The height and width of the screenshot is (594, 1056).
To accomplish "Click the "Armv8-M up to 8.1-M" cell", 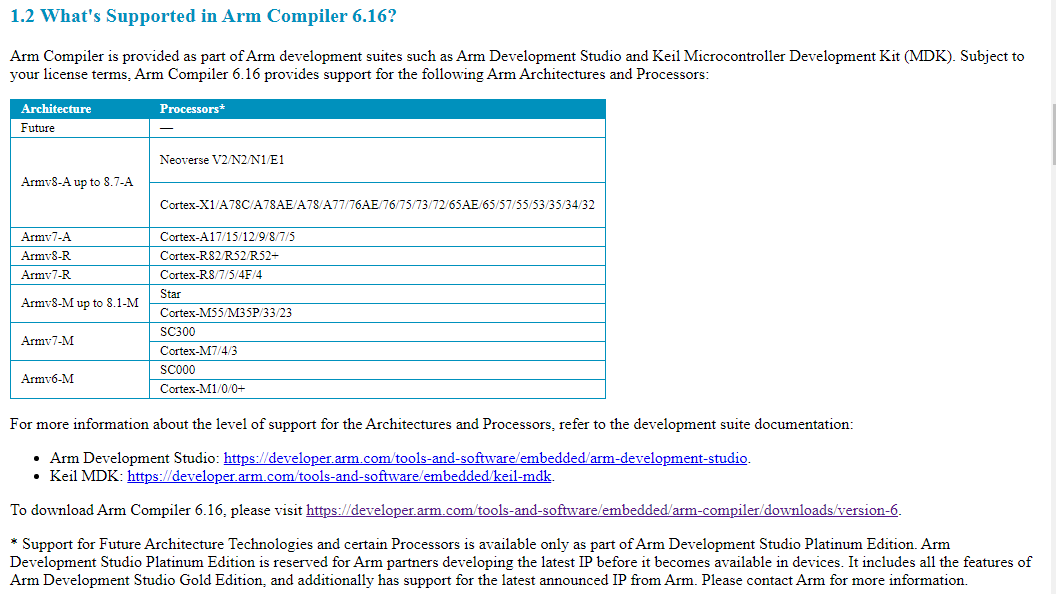I will point(79,303).
